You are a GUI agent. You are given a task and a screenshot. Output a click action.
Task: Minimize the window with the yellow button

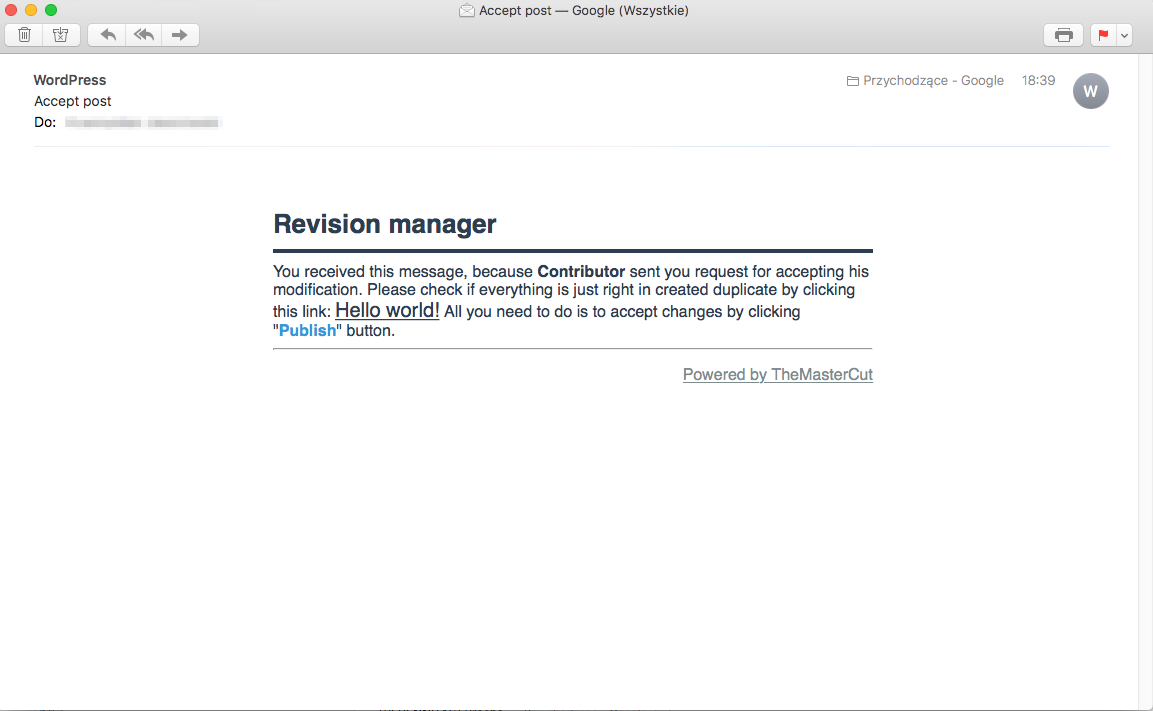click(31, 10)
